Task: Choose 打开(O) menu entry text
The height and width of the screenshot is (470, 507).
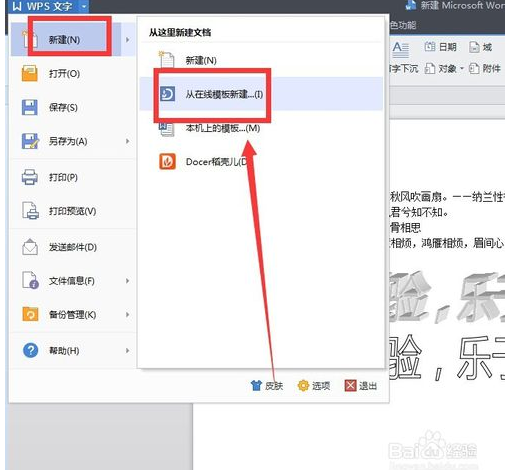Action: click(64, 73)
